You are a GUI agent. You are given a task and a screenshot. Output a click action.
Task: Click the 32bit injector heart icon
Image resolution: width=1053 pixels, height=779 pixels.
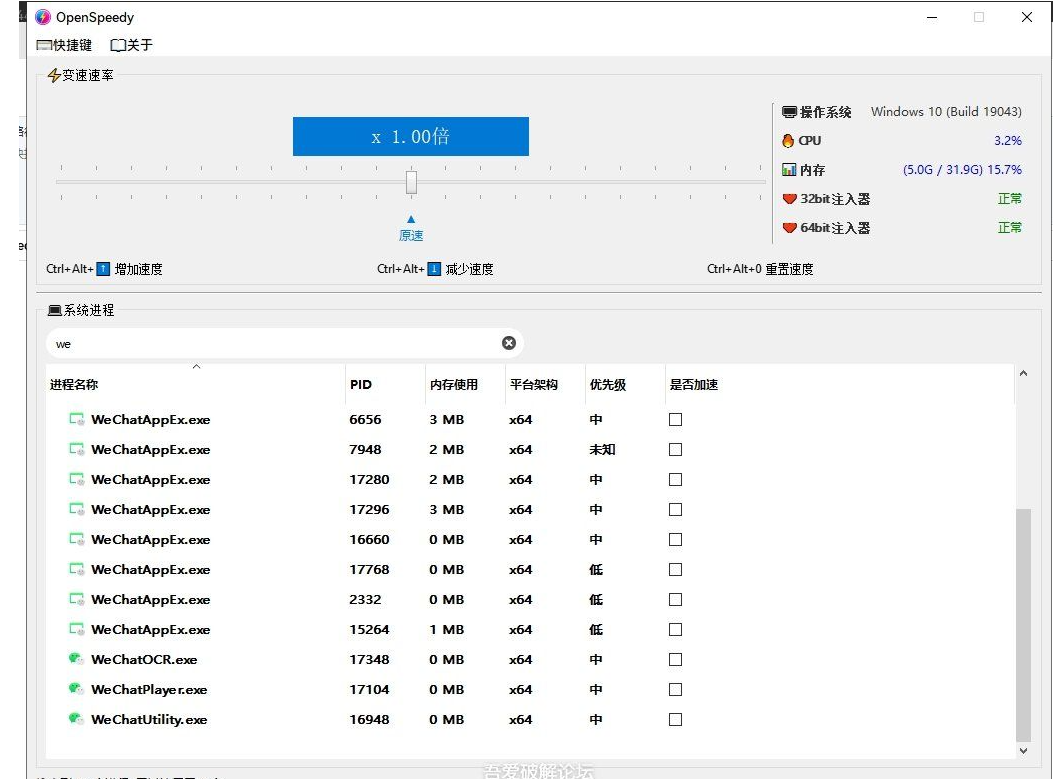(x=789, y=199)
